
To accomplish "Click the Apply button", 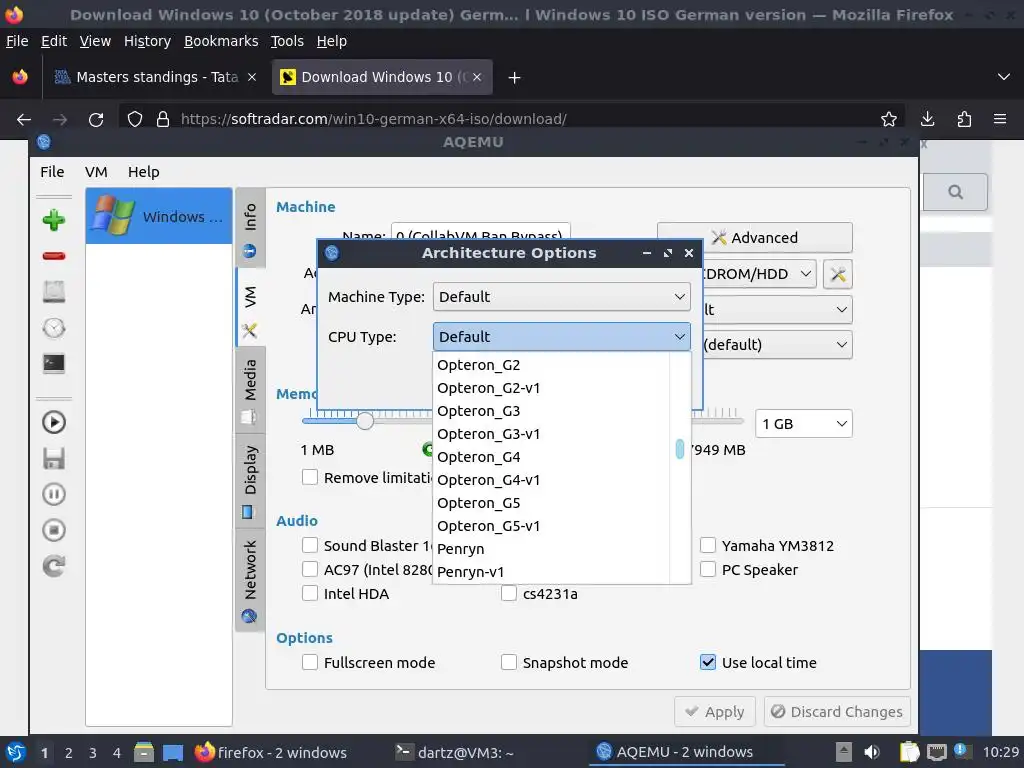I will 714,711.
